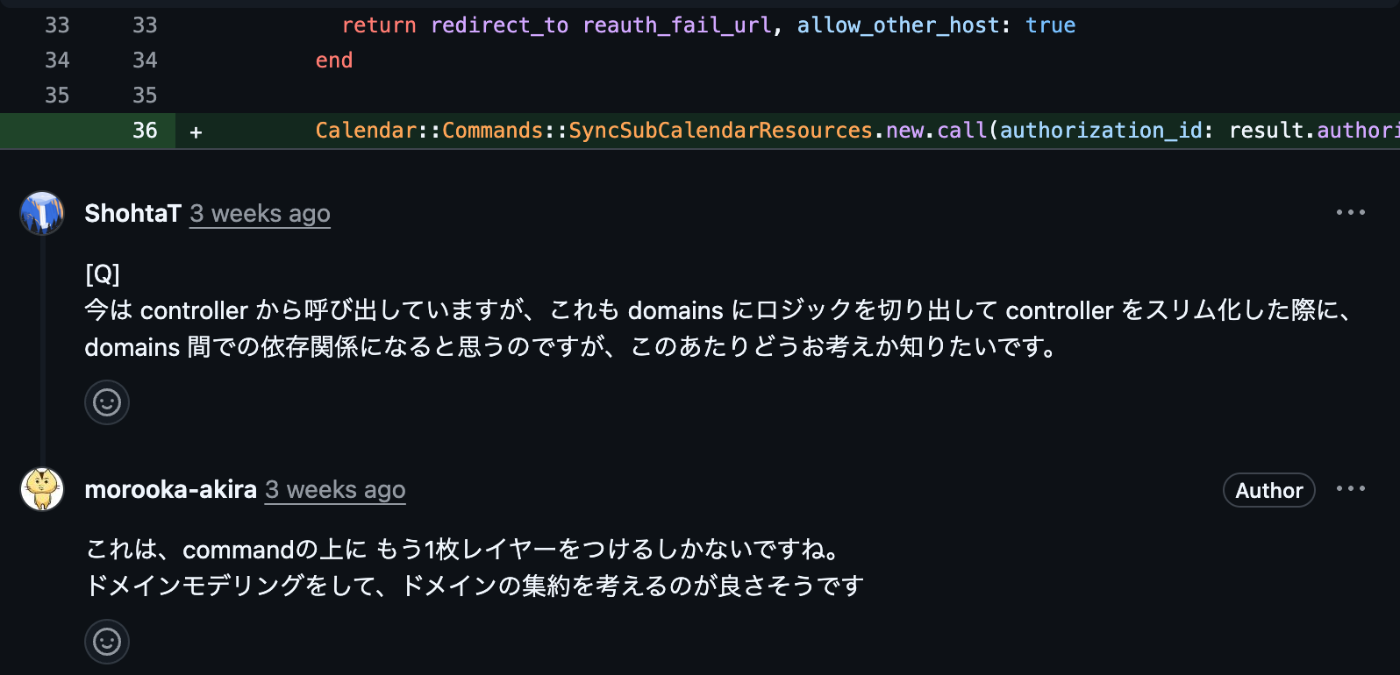Click the SyncSubCalendarResources class name in code
The width and height of the screenshot is (1400, 675).
[720, 130]
